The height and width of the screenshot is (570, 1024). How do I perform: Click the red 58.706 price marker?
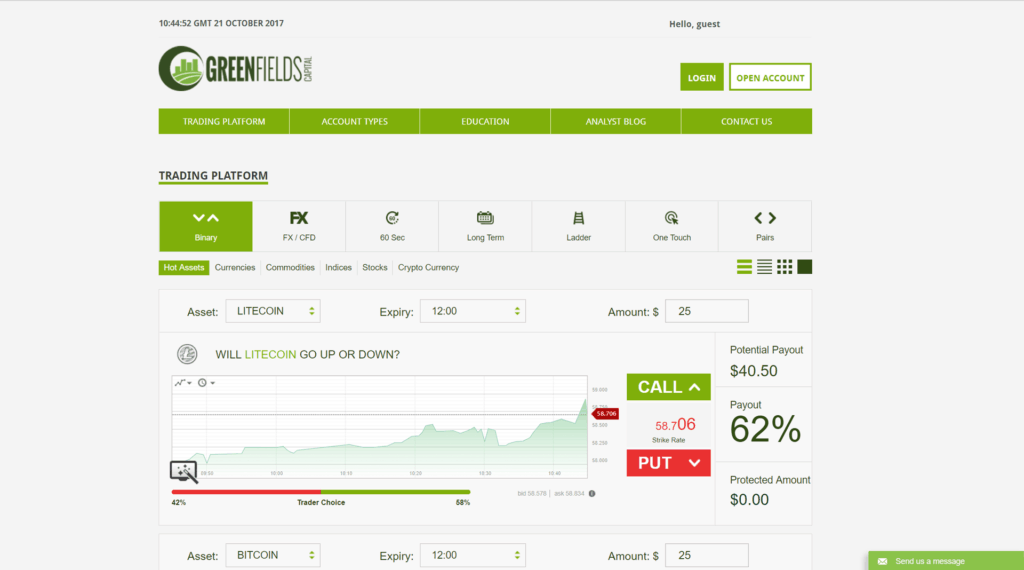click(605, 413)
